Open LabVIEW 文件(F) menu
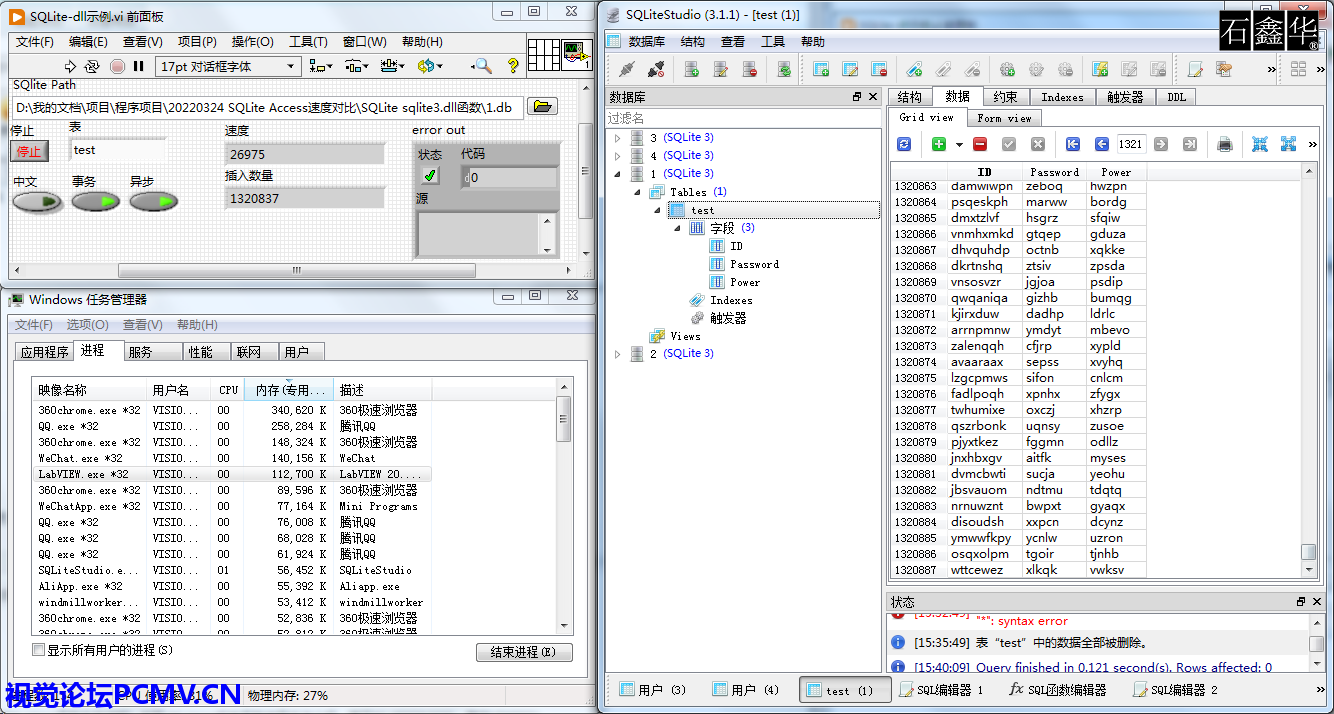The width and height of the screenshot is (1334, 714). (x=35, y=42)
